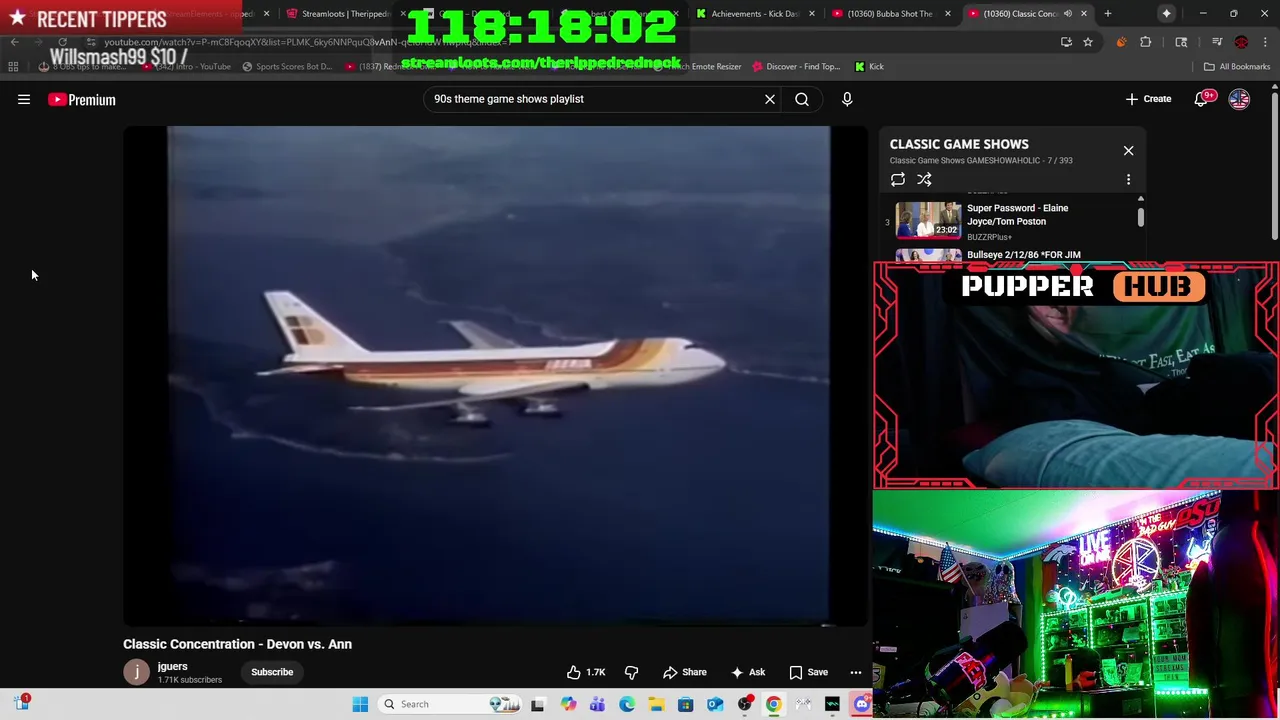Like the video with 1.7K likes
Screen dimensions: 1280x720
586,672
